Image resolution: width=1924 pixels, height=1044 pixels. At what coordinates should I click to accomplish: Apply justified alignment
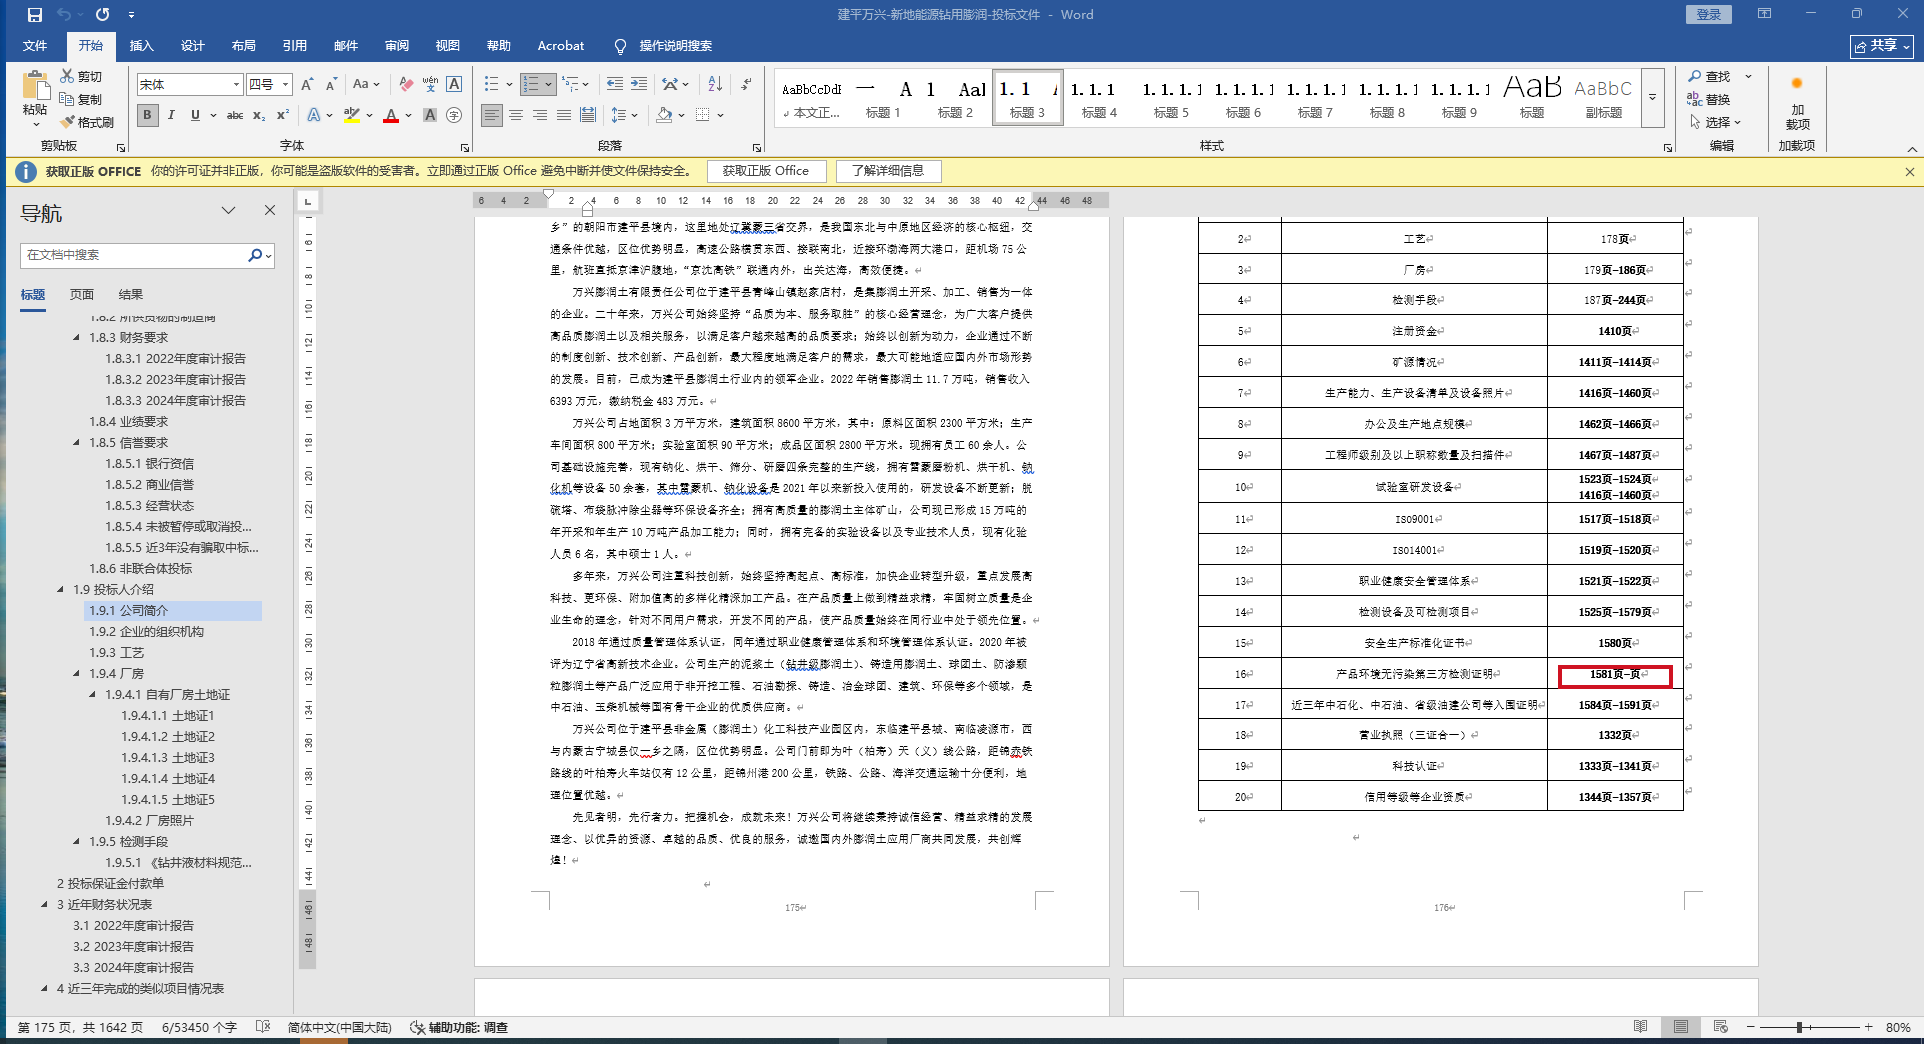click(x=564, y=115)
